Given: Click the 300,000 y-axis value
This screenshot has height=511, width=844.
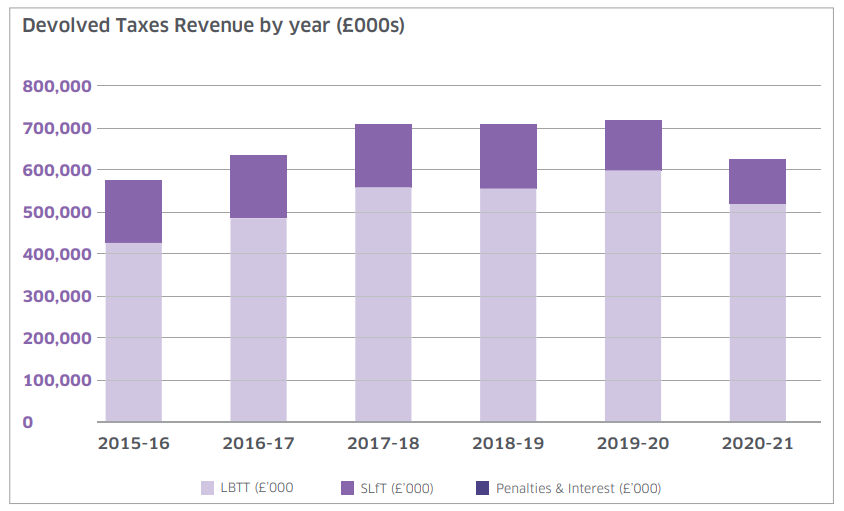Looking at the screenshot, I should [x=57, y=296].
